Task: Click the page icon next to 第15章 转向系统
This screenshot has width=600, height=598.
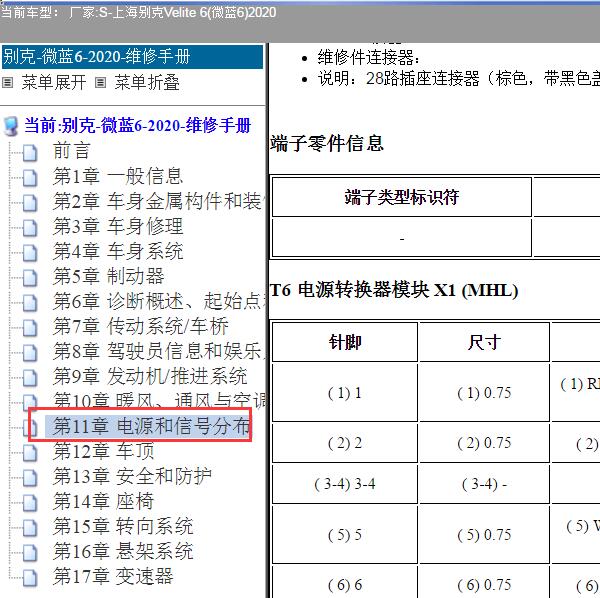Action: (x=30, y=528)
